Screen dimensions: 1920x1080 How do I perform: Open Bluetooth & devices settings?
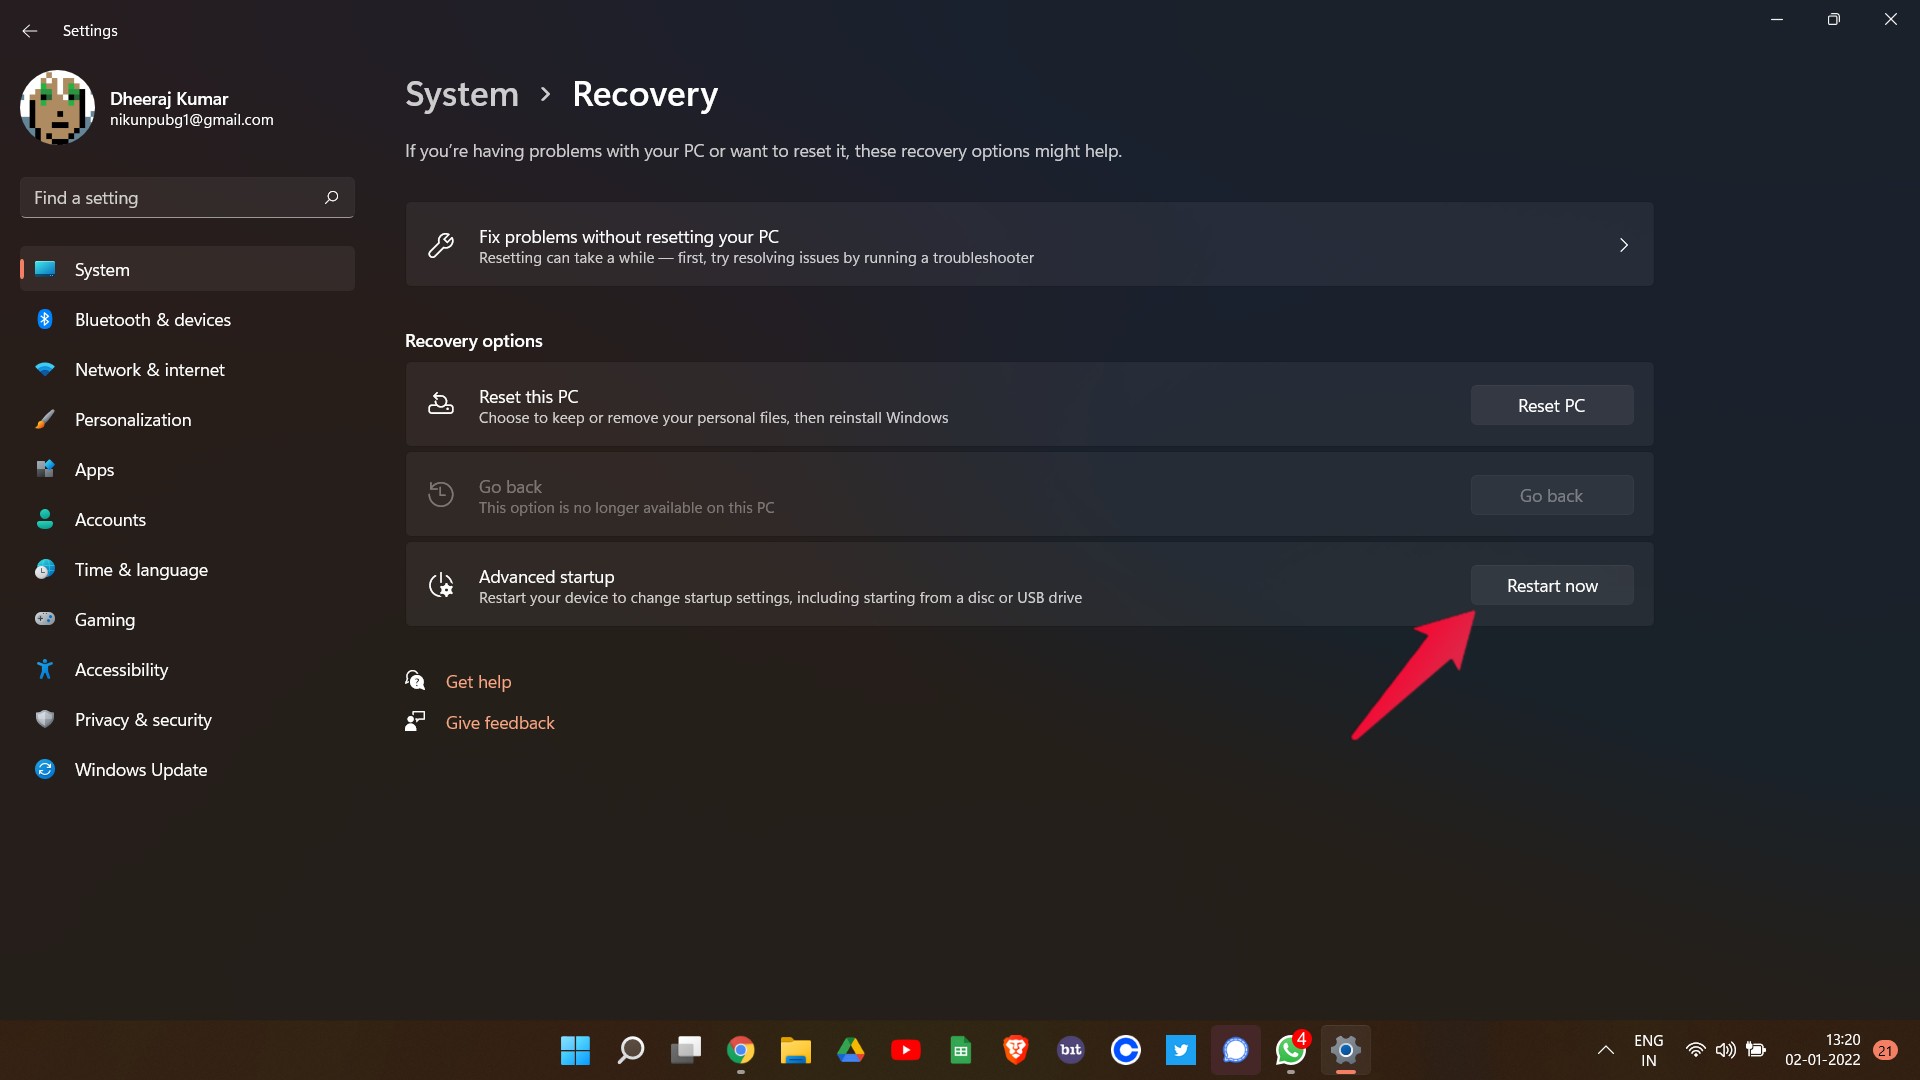pyautogui.click(x=152, y=320)
